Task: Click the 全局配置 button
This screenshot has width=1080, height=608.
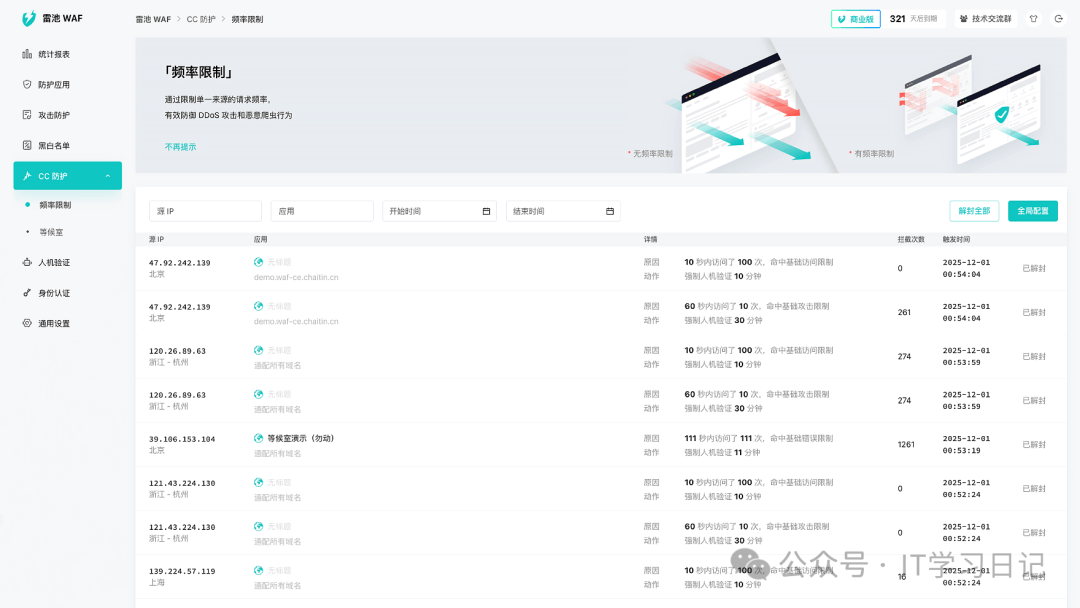Action: [x=1032, y=211]
